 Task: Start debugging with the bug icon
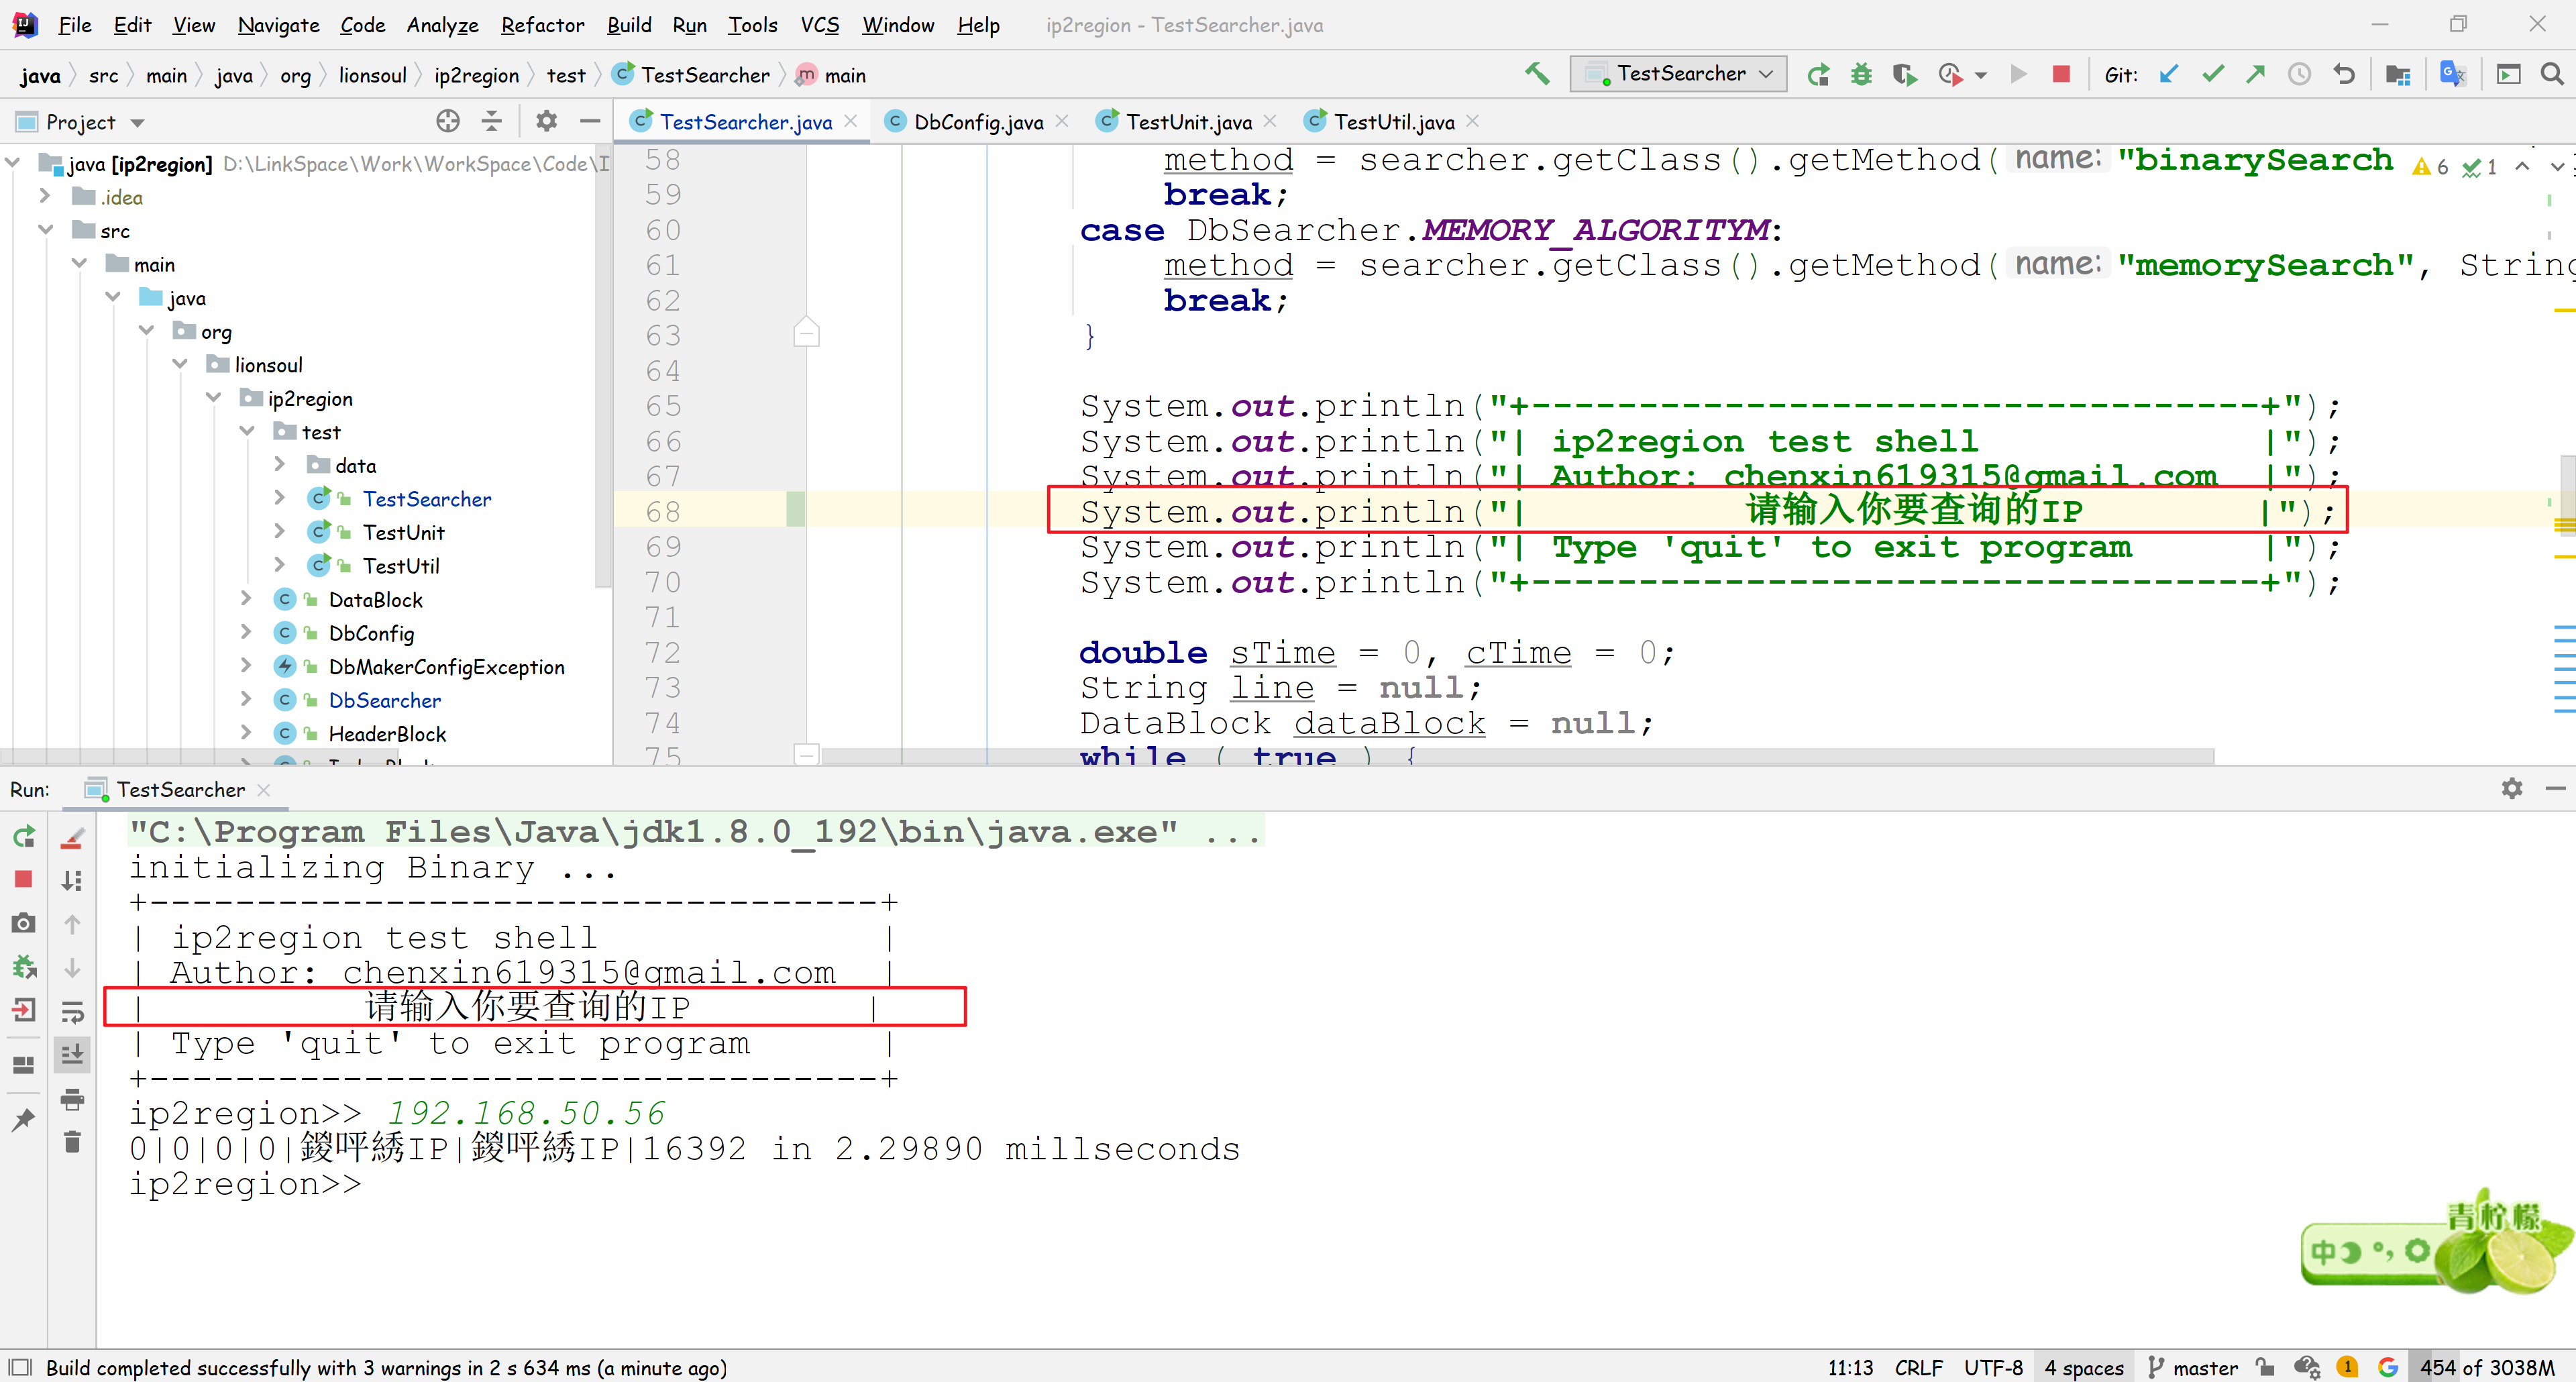pos(1861,74)
